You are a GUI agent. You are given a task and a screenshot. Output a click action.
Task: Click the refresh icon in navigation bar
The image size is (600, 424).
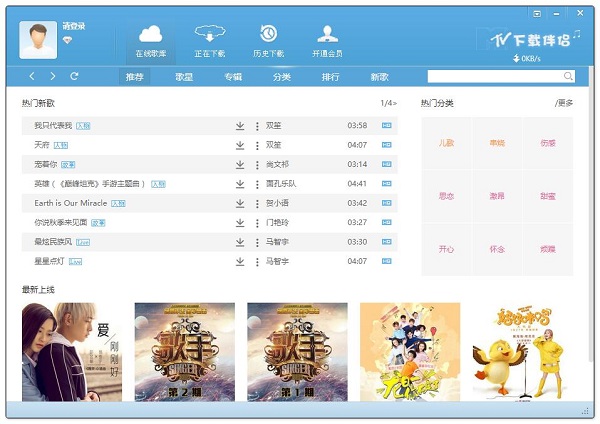(x=74, y=76)
